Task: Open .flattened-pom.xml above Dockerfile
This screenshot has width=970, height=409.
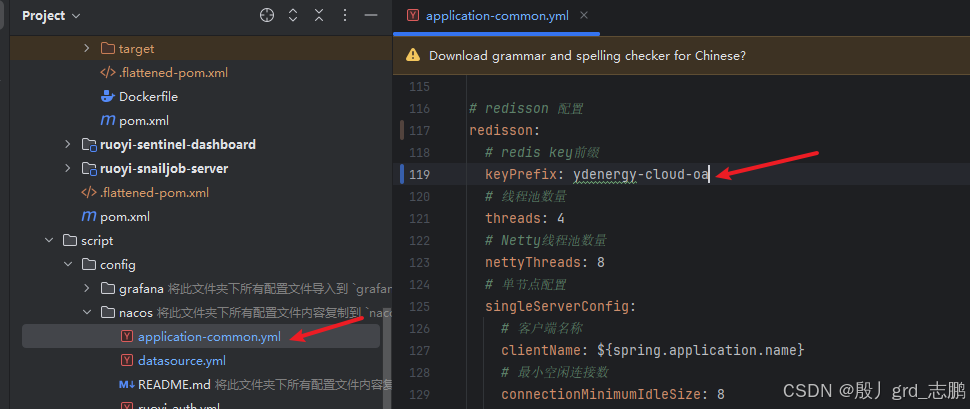Action: [173, 72]
